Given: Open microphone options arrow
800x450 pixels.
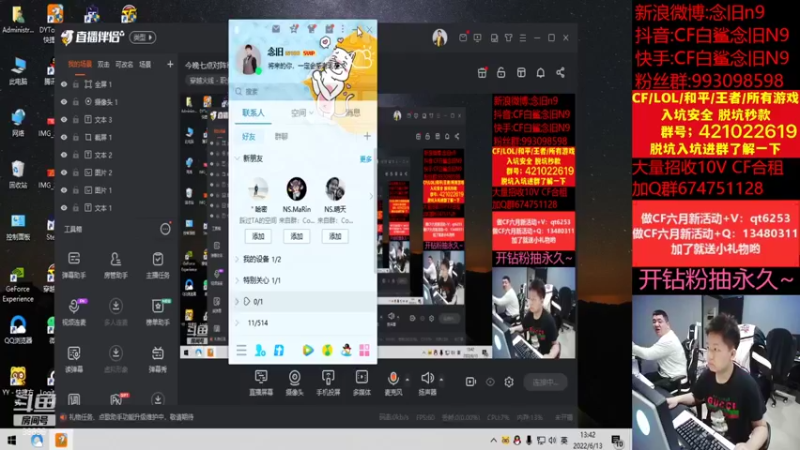Looking at the screenshot, I should (x=407, y=380).
